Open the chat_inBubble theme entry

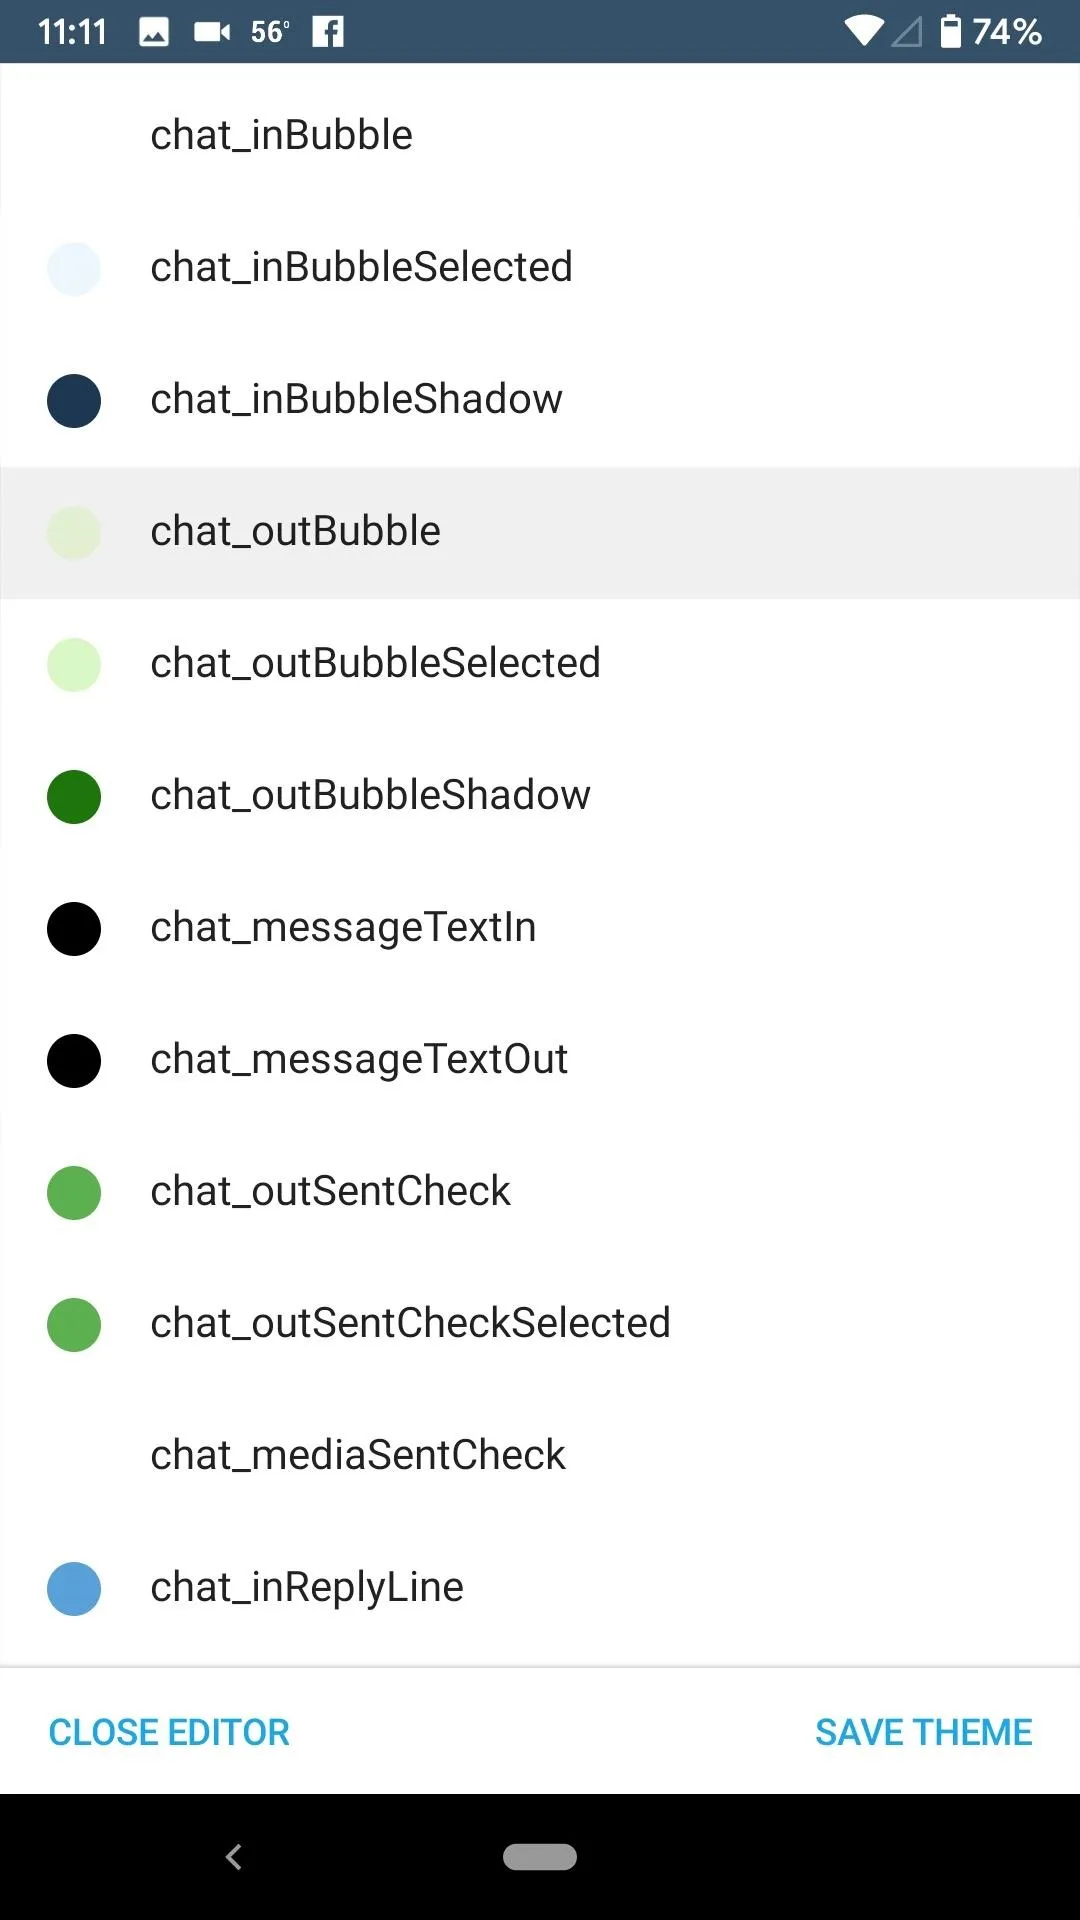(540, 135)
